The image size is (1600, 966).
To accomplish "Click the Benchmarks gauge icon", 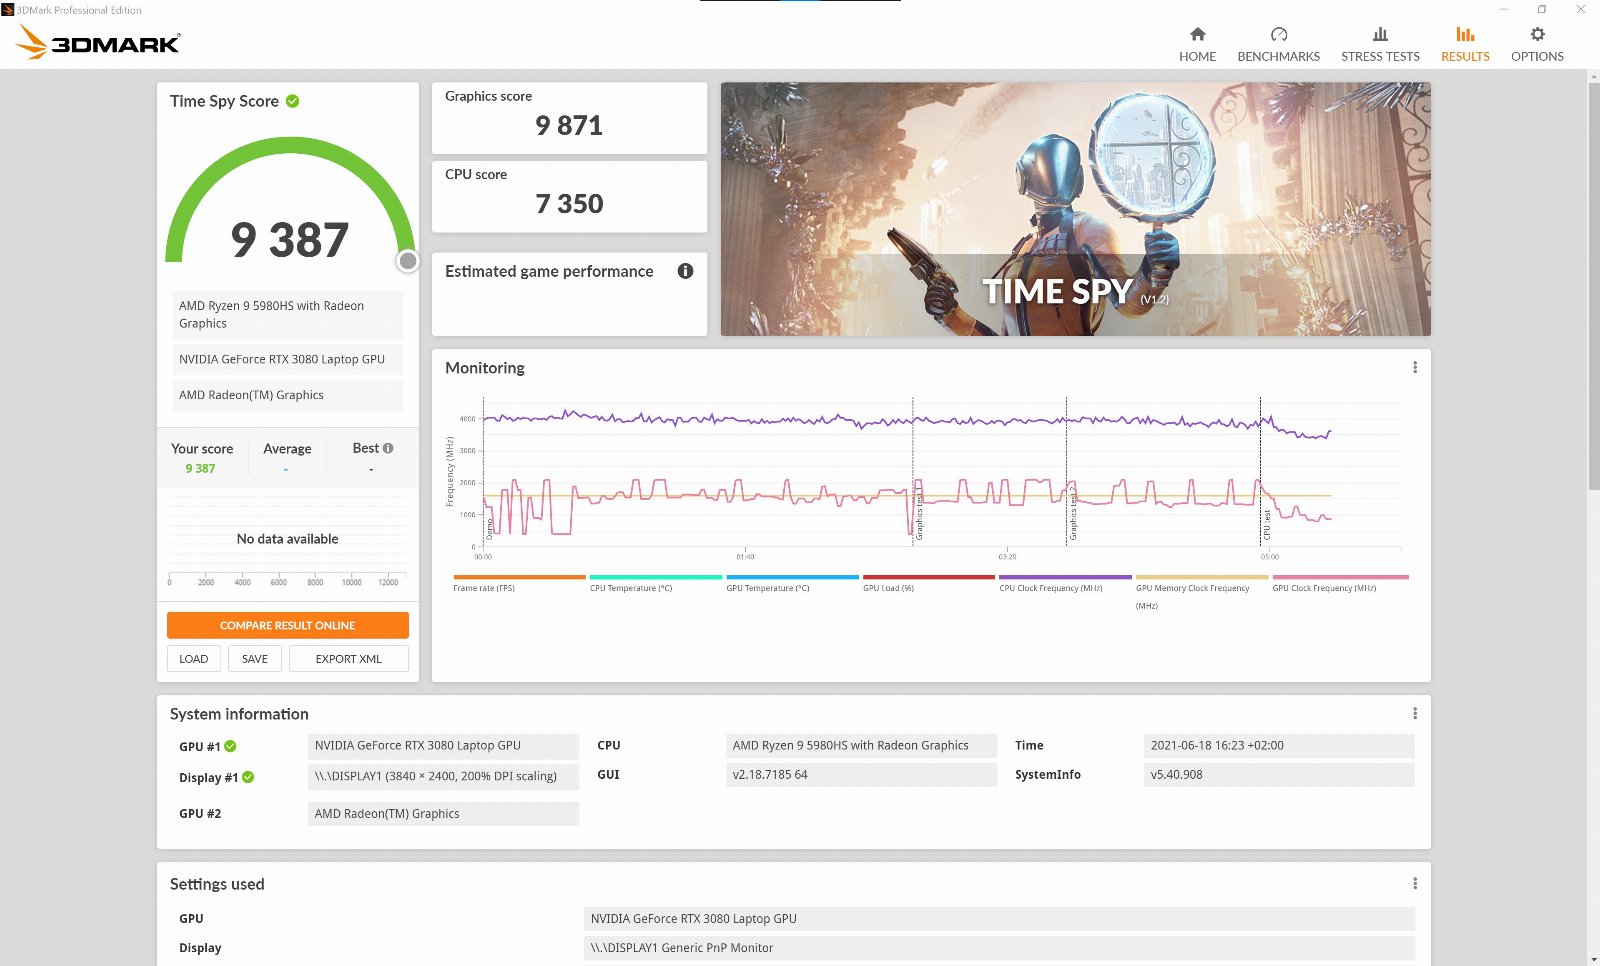I will 1278,34.
